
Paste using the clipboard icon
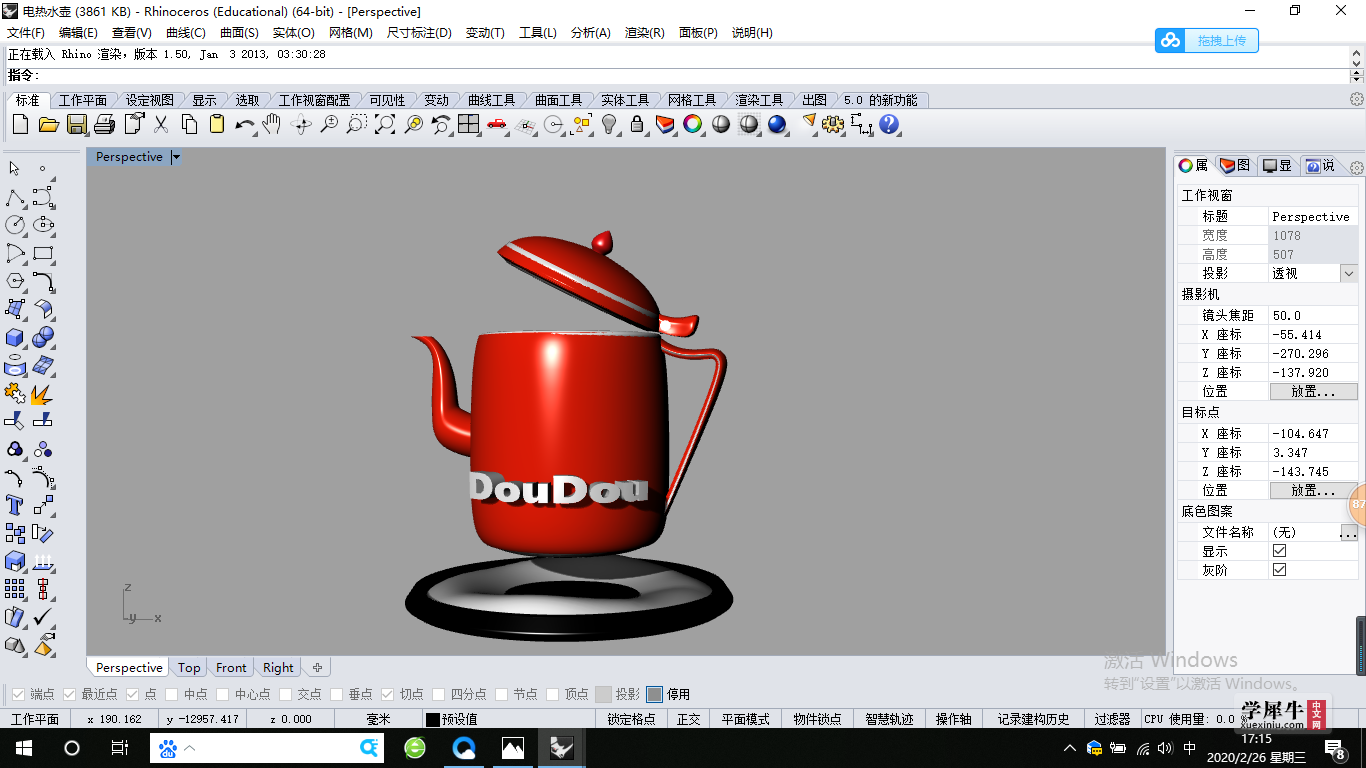[216, 124]
